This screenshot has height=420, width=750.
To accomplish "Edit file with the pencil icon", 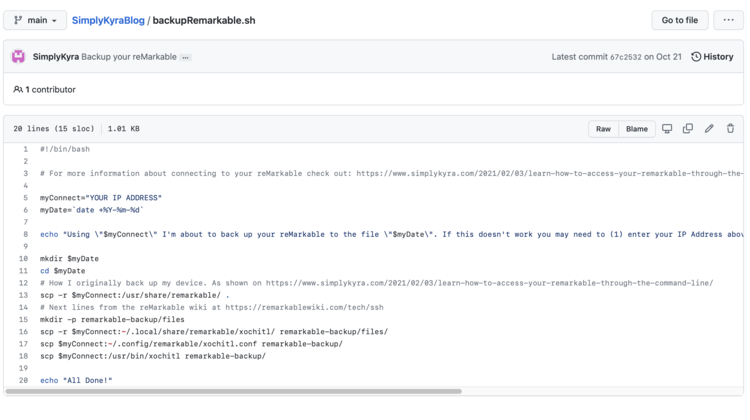I will [709, 128].
